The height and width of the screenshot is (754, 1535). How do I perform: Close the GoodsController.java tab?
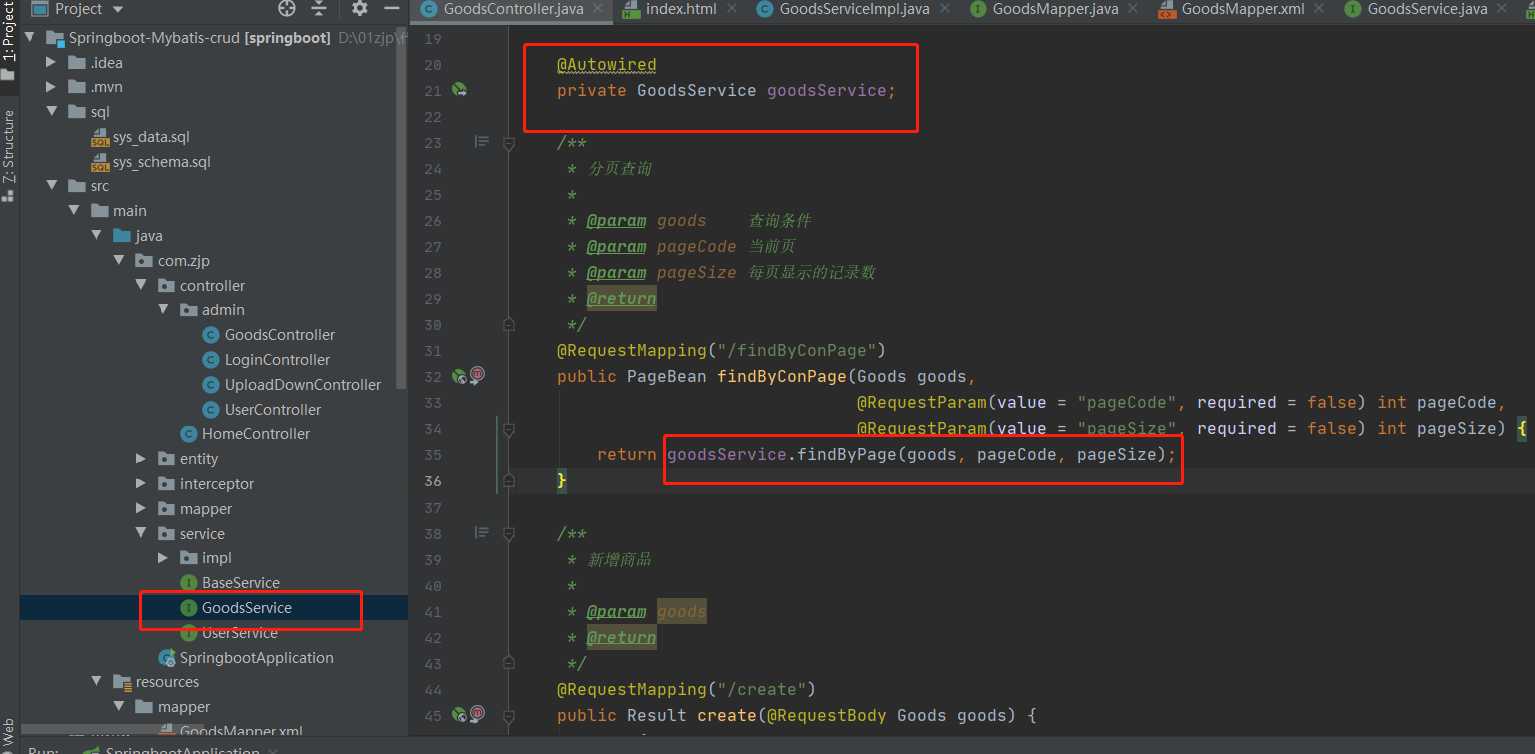pos(598,9)
